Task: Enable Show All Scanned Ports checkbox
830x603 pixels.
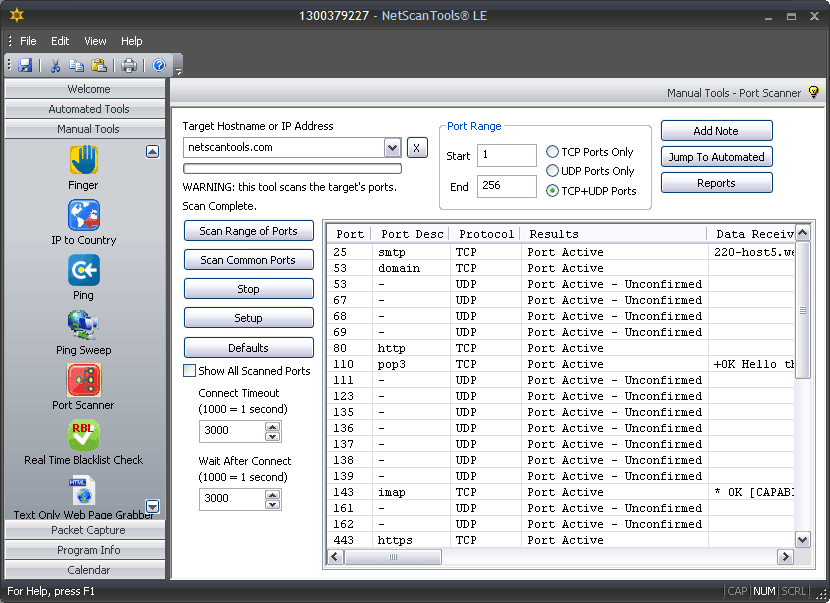Action: [190, 371]
